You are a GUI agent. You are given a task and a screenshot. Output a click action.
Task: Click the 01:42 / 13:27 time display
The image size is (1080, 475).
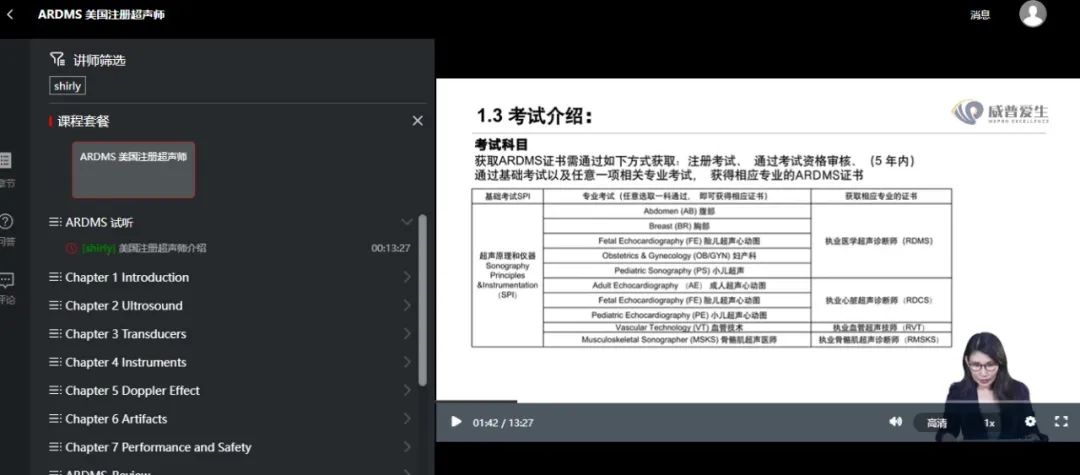503,423
